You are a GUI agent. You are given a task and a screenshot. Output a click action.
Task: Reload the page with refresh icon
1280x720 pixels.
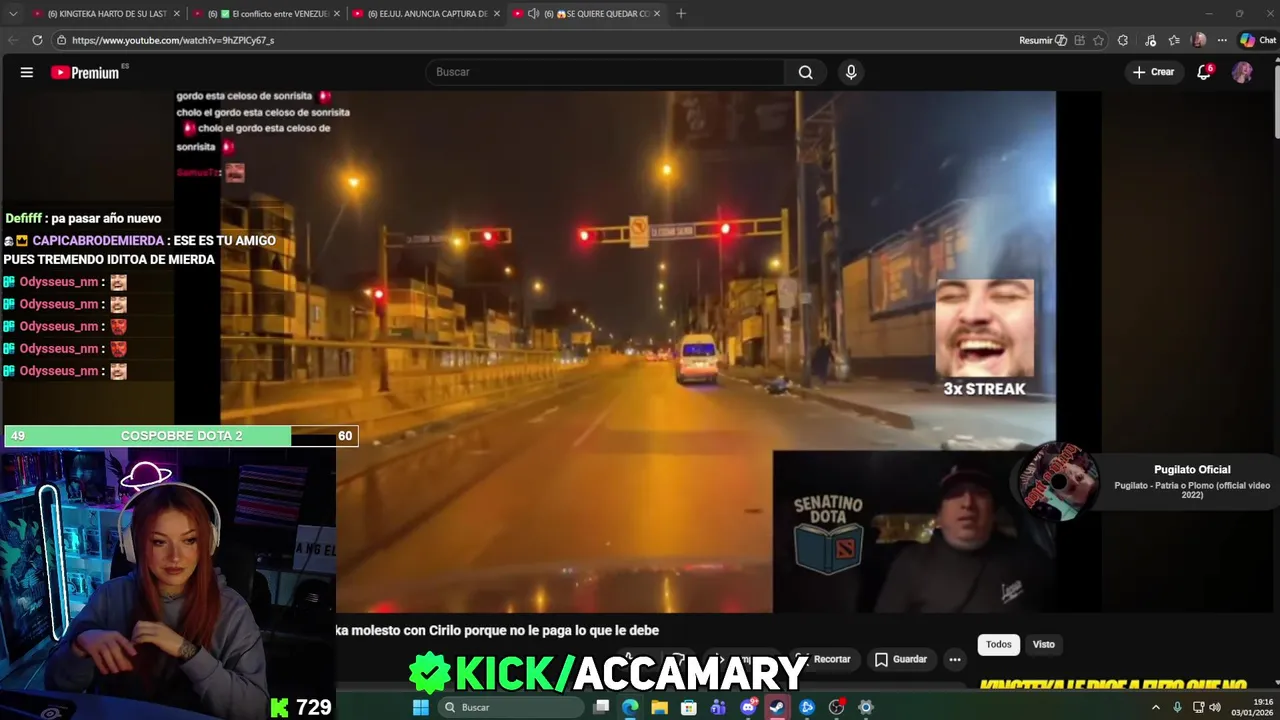click(x=37, y=40)
